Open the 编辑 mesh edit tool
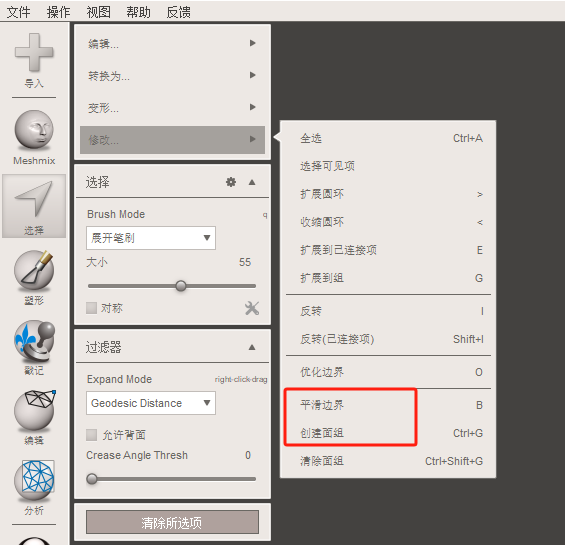Image resolution: width=565 pixels, height=545 pixels. [35, 410]
